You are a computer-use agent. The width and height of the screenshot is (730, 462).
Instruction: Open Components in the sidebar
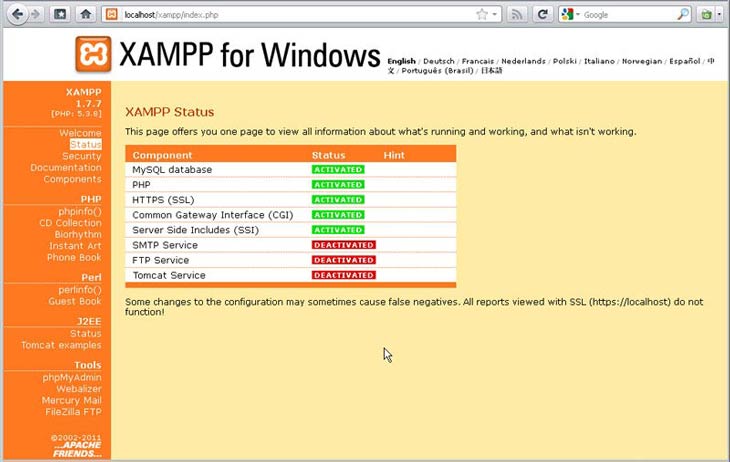coord(72,179)
